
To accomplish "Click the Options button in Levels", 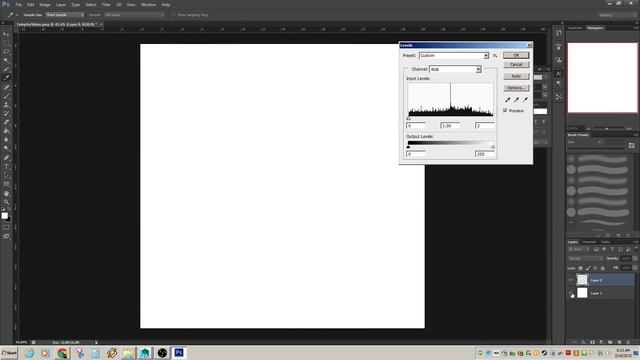I will coord(516,88).
